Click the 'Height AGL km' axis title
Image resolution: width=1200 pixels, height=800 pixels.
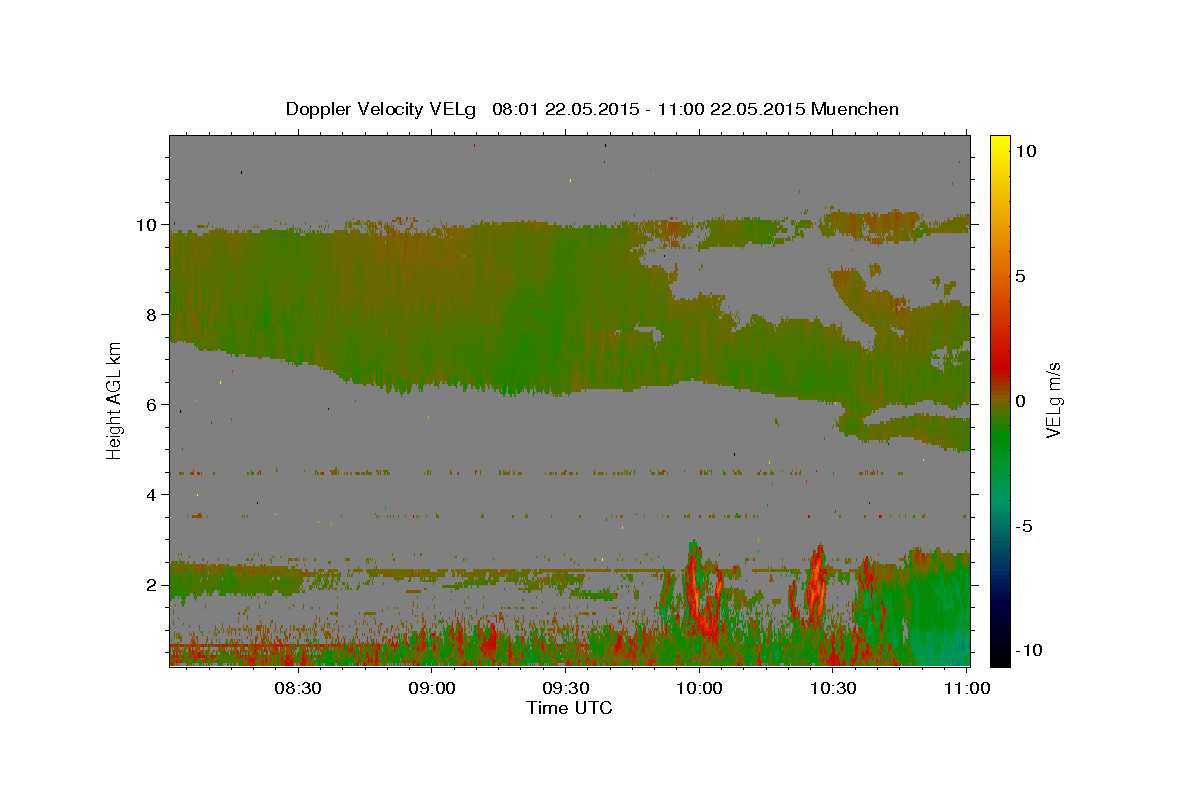pos(115,400)
